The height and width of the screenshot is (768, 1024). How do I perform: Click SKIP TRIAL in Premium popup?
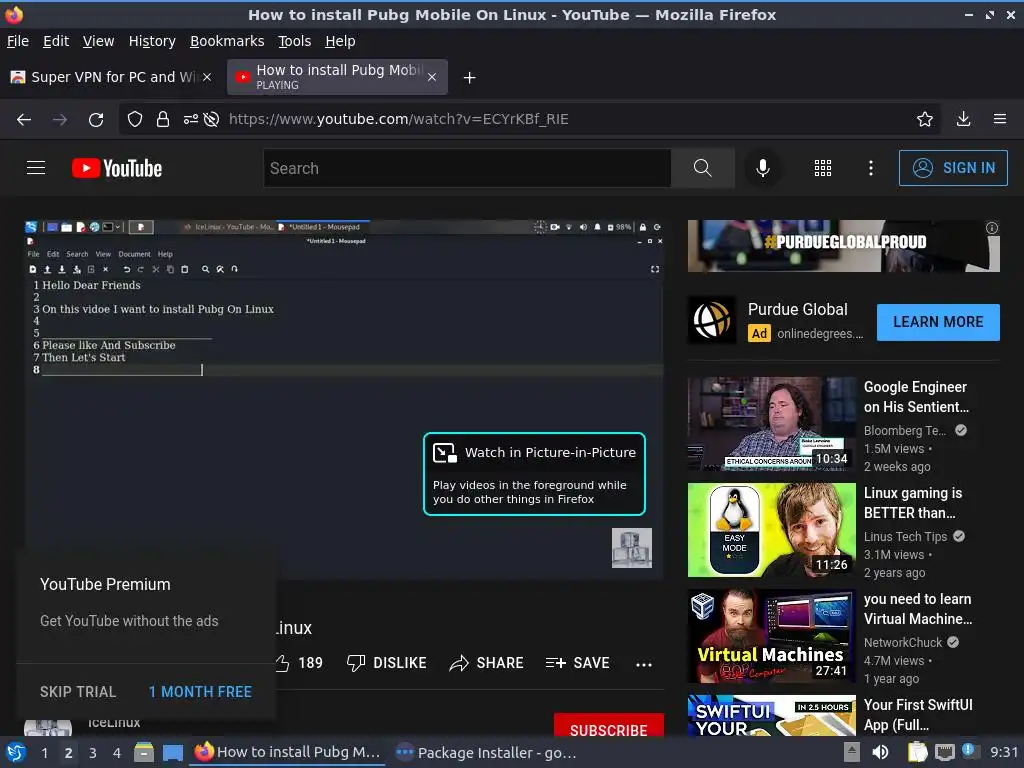(78, 692)
